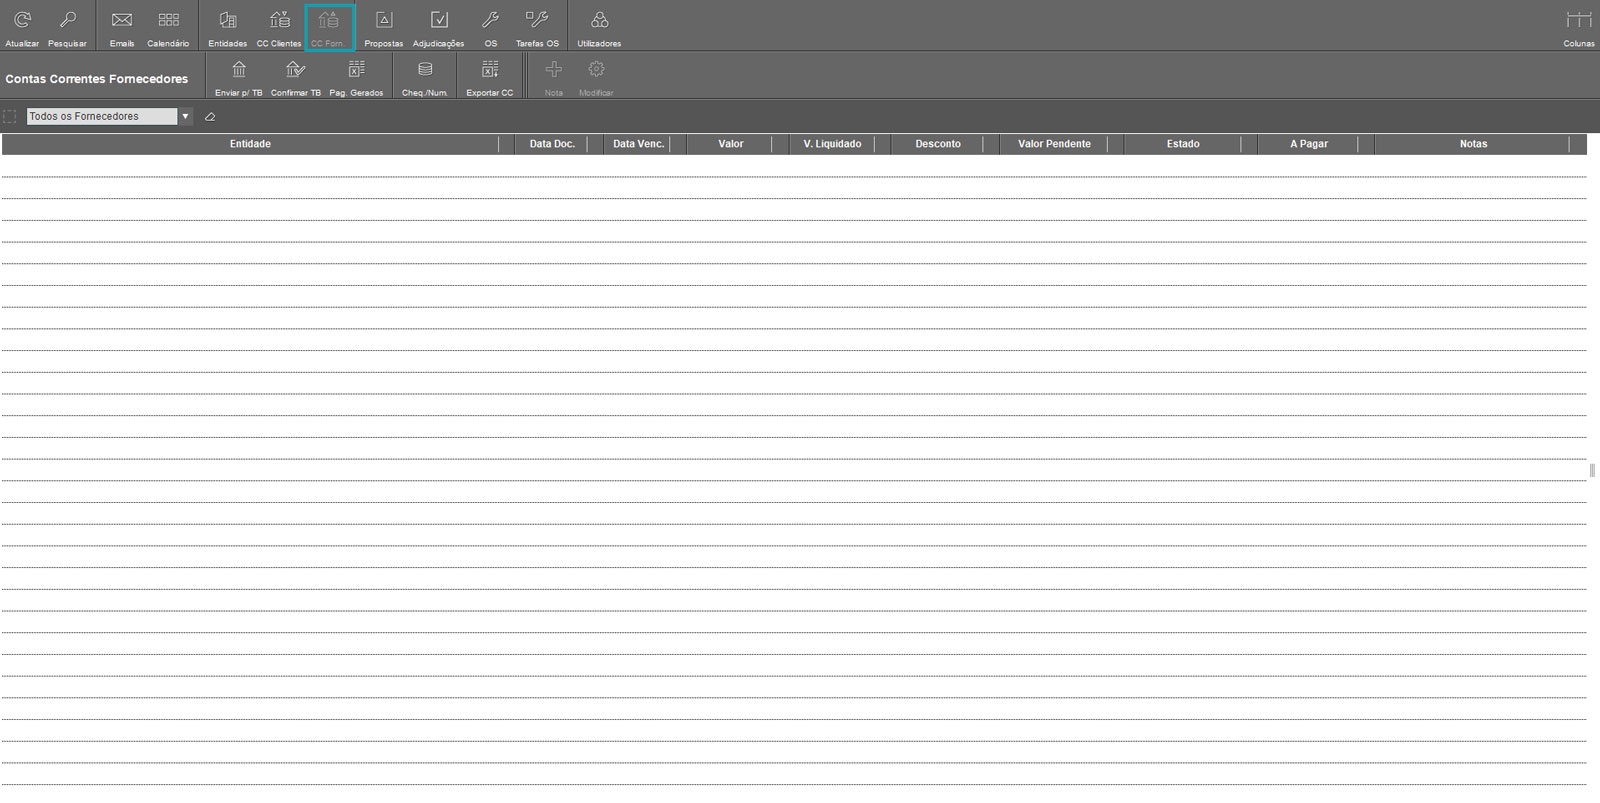The height and width of the screenshot is (803, 1600).
Task: Sort by the Valor column header
Action: coord(730,144)
